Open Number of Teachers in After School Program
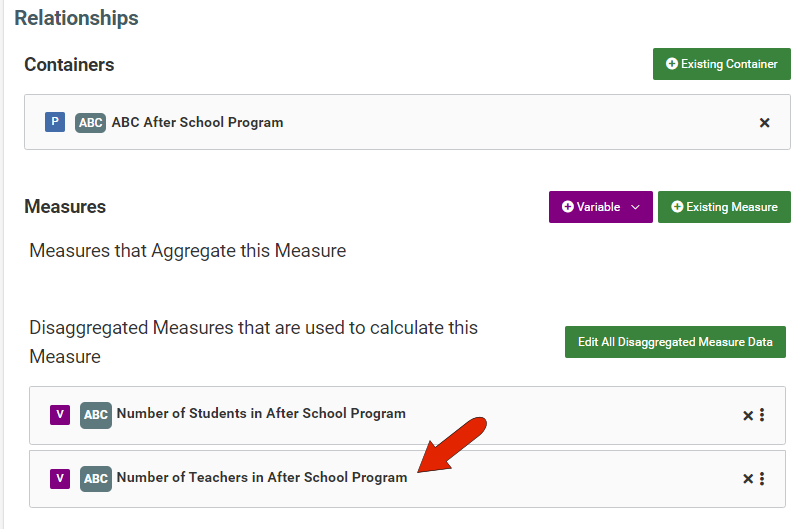 262,477
